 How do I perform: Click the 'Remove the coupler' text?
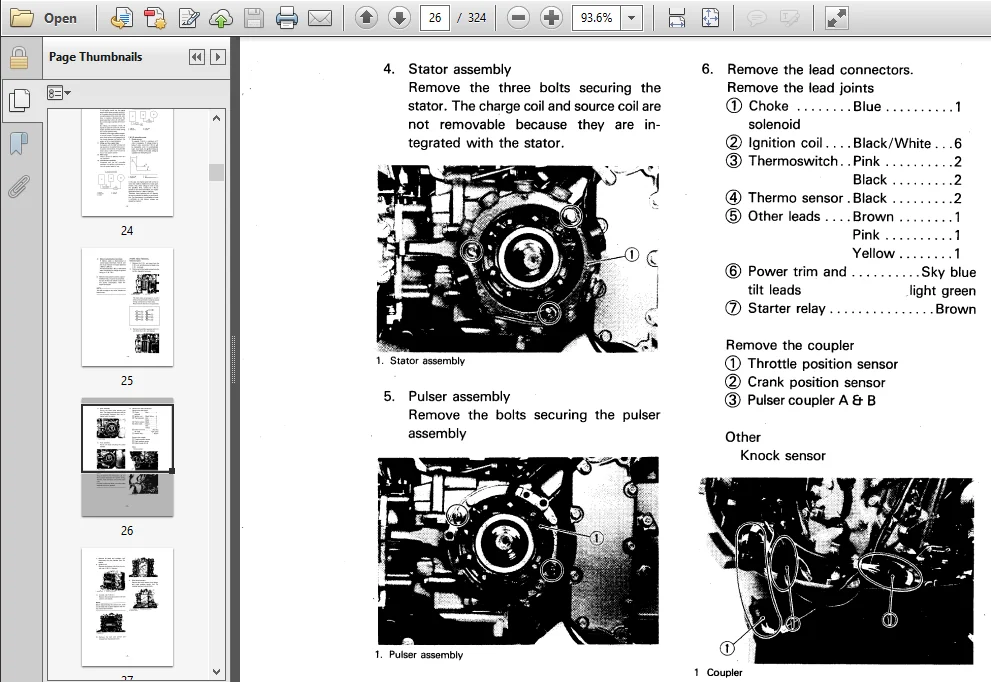pyautogui.click(x=789, y=345)
